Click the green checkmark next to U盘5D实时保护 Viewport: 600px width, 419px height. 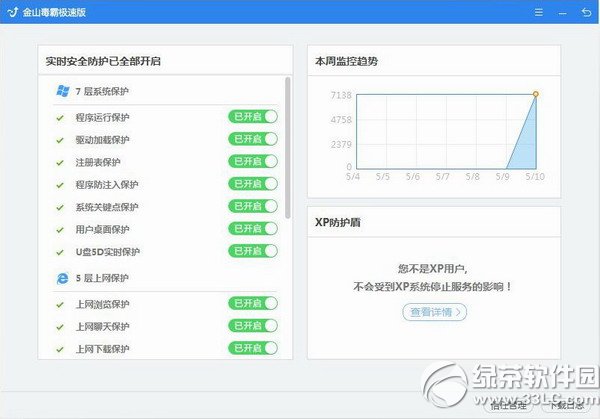tap(60, 253)
